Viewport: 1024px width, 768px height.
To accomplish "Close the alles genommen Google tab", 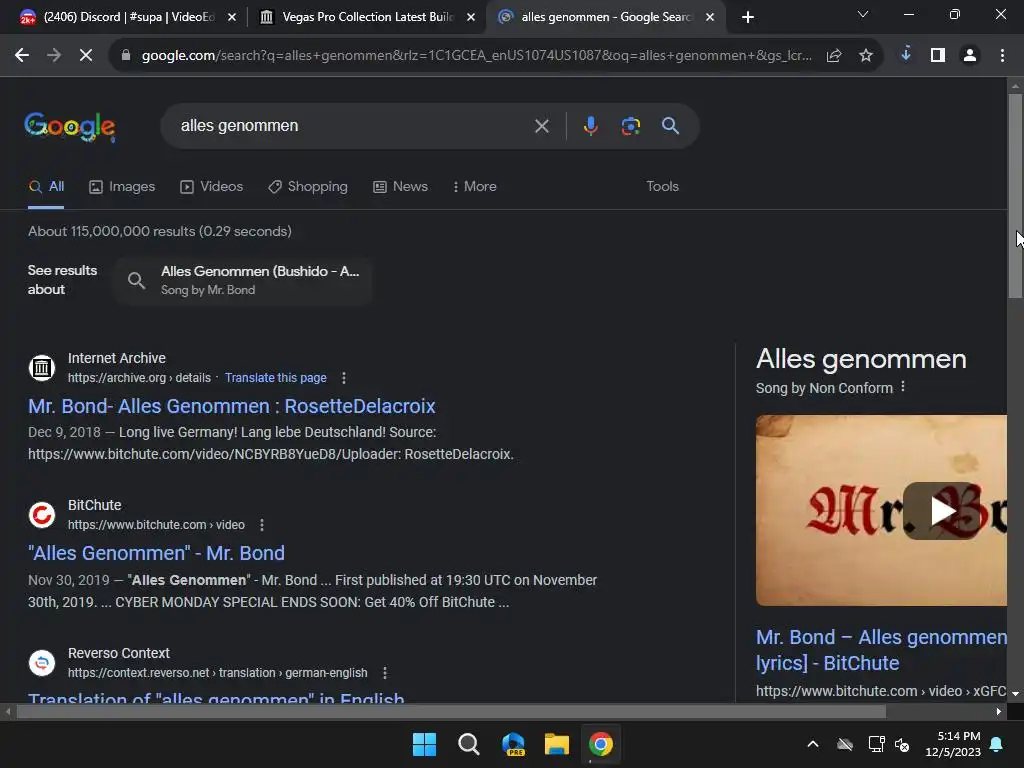I will (710, 17).
